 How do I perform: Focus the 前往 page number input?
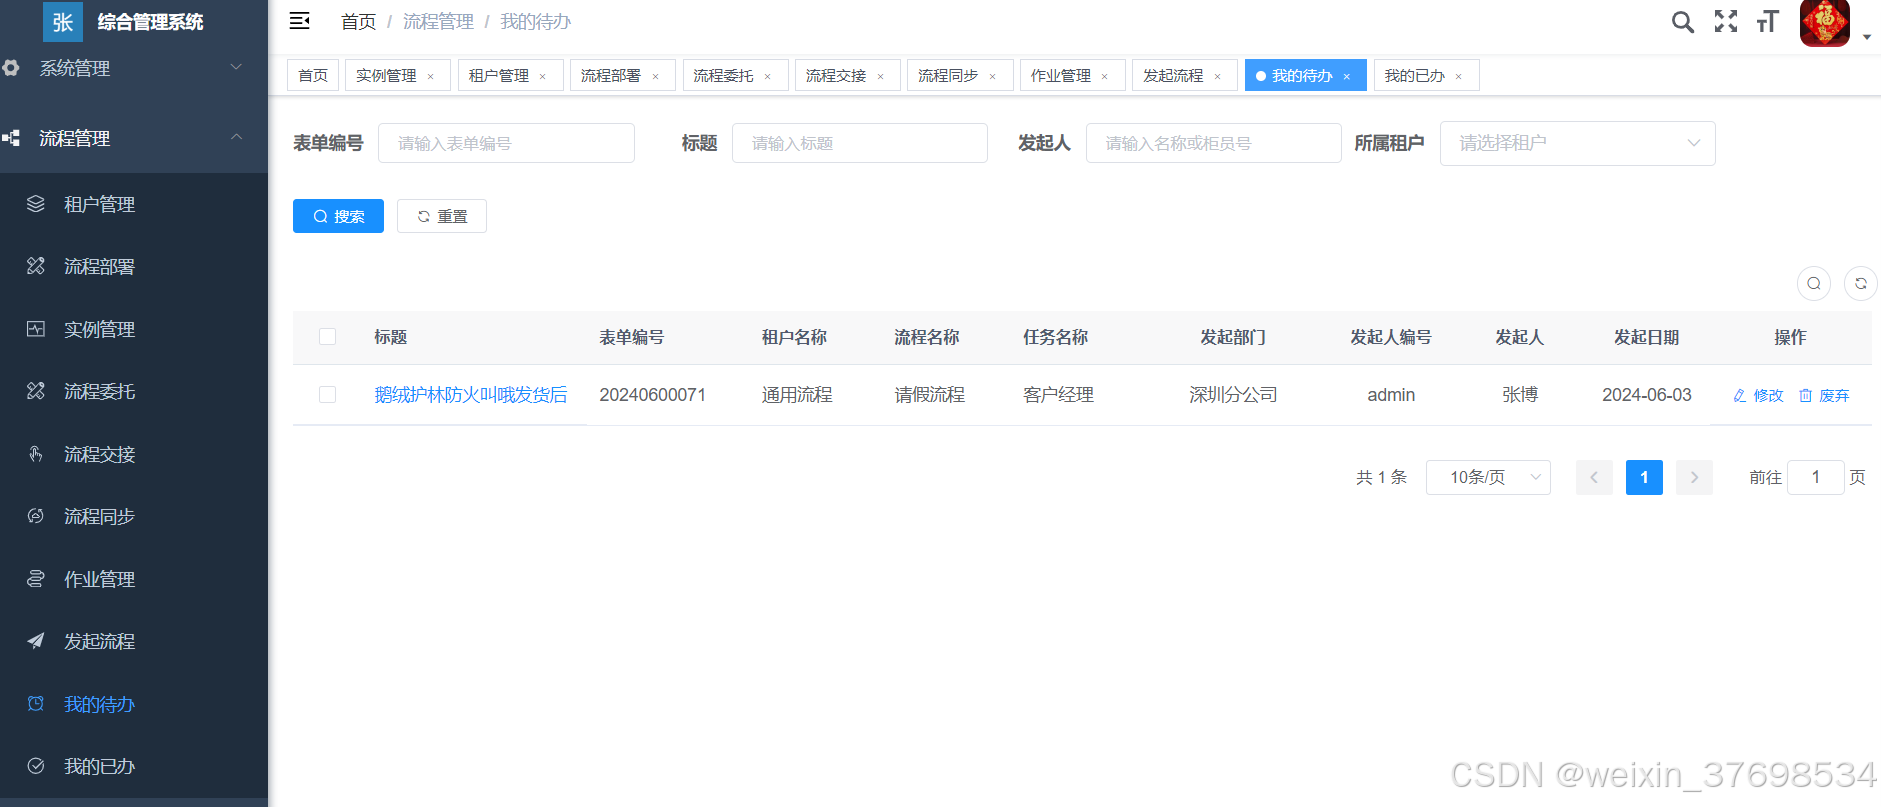1816,477
